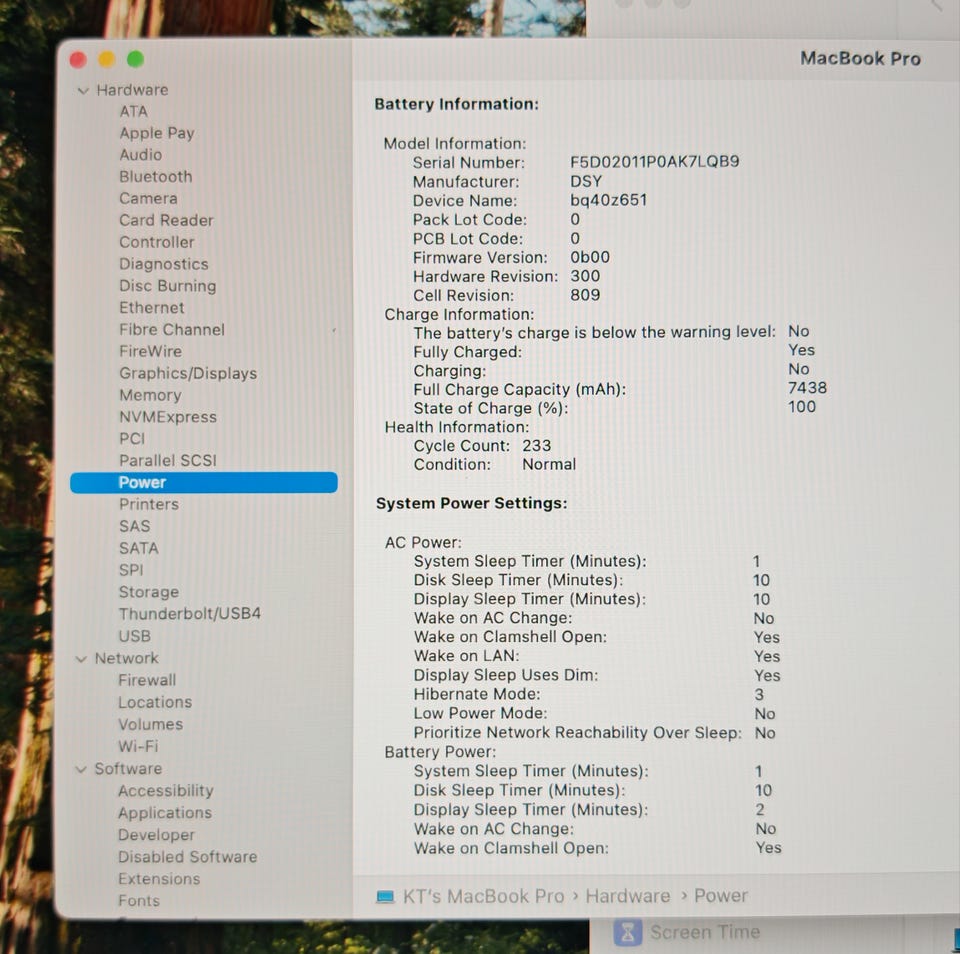The width and height of the screenshot is (960, 954).
Task: Click KT's MacBook Pro in path bar
Action: coord(484,896)
